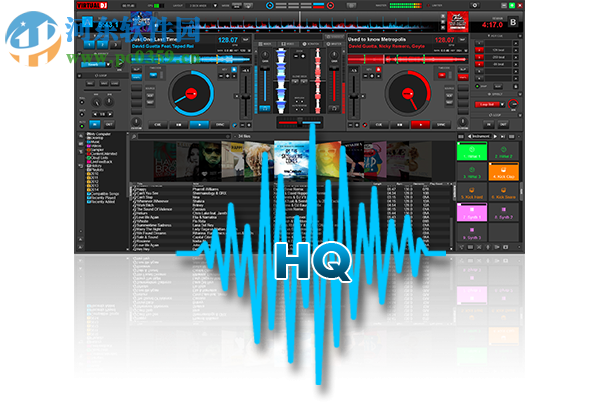Play track on left deck A
This screenshot has width=600, height=403.
[199, 125]
